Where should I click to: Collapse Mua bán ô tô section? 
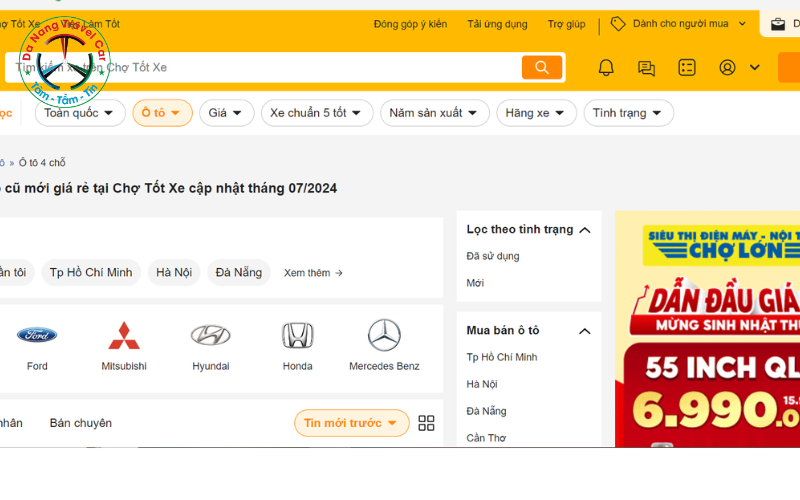tap(585, 331)
